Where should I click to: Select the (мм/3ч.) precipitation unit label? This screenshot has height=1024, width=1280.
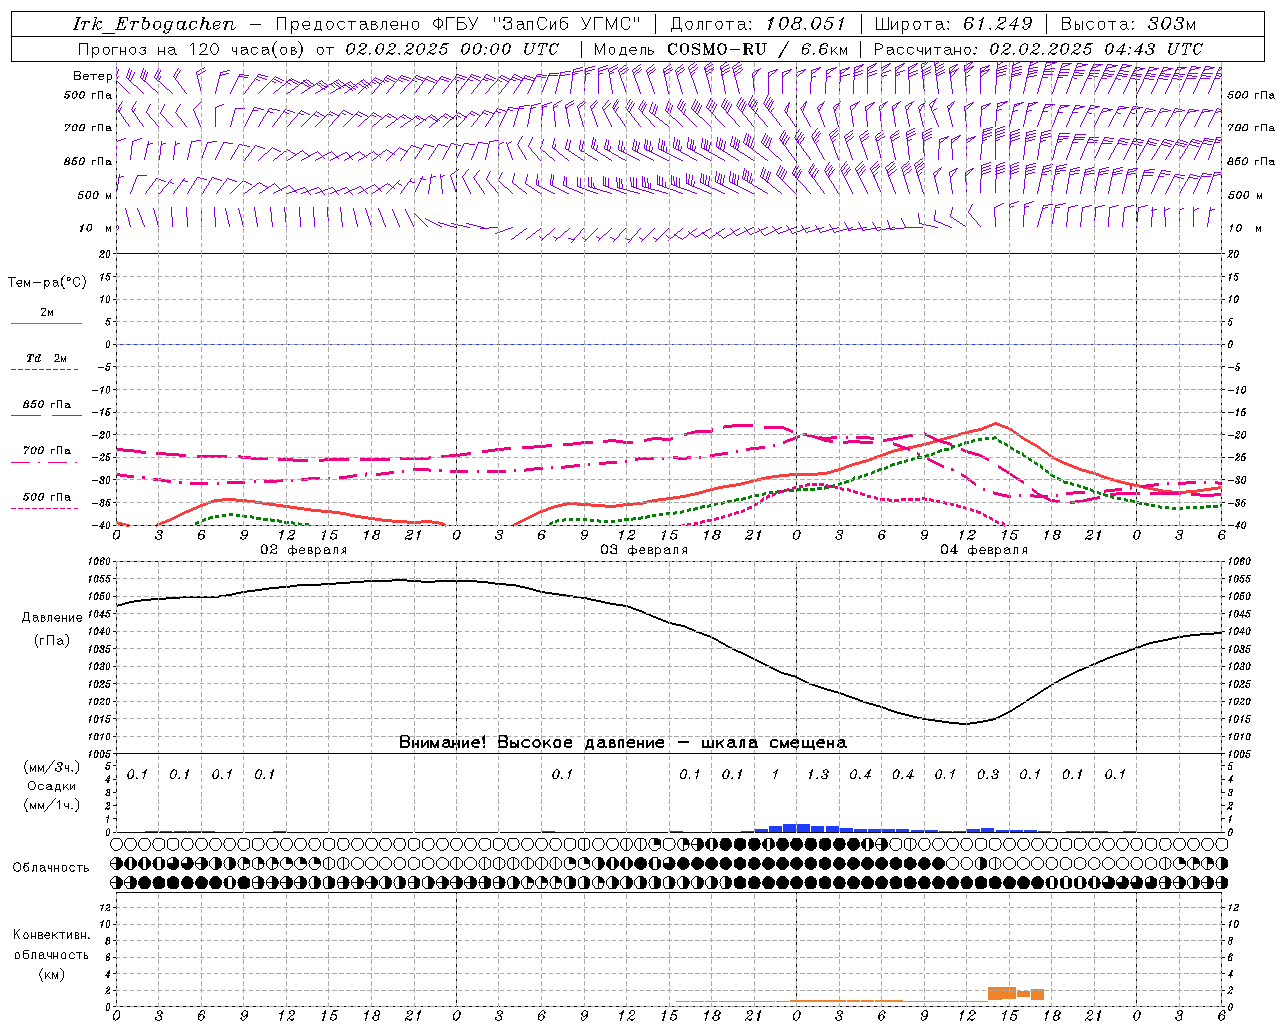[52, 767]
